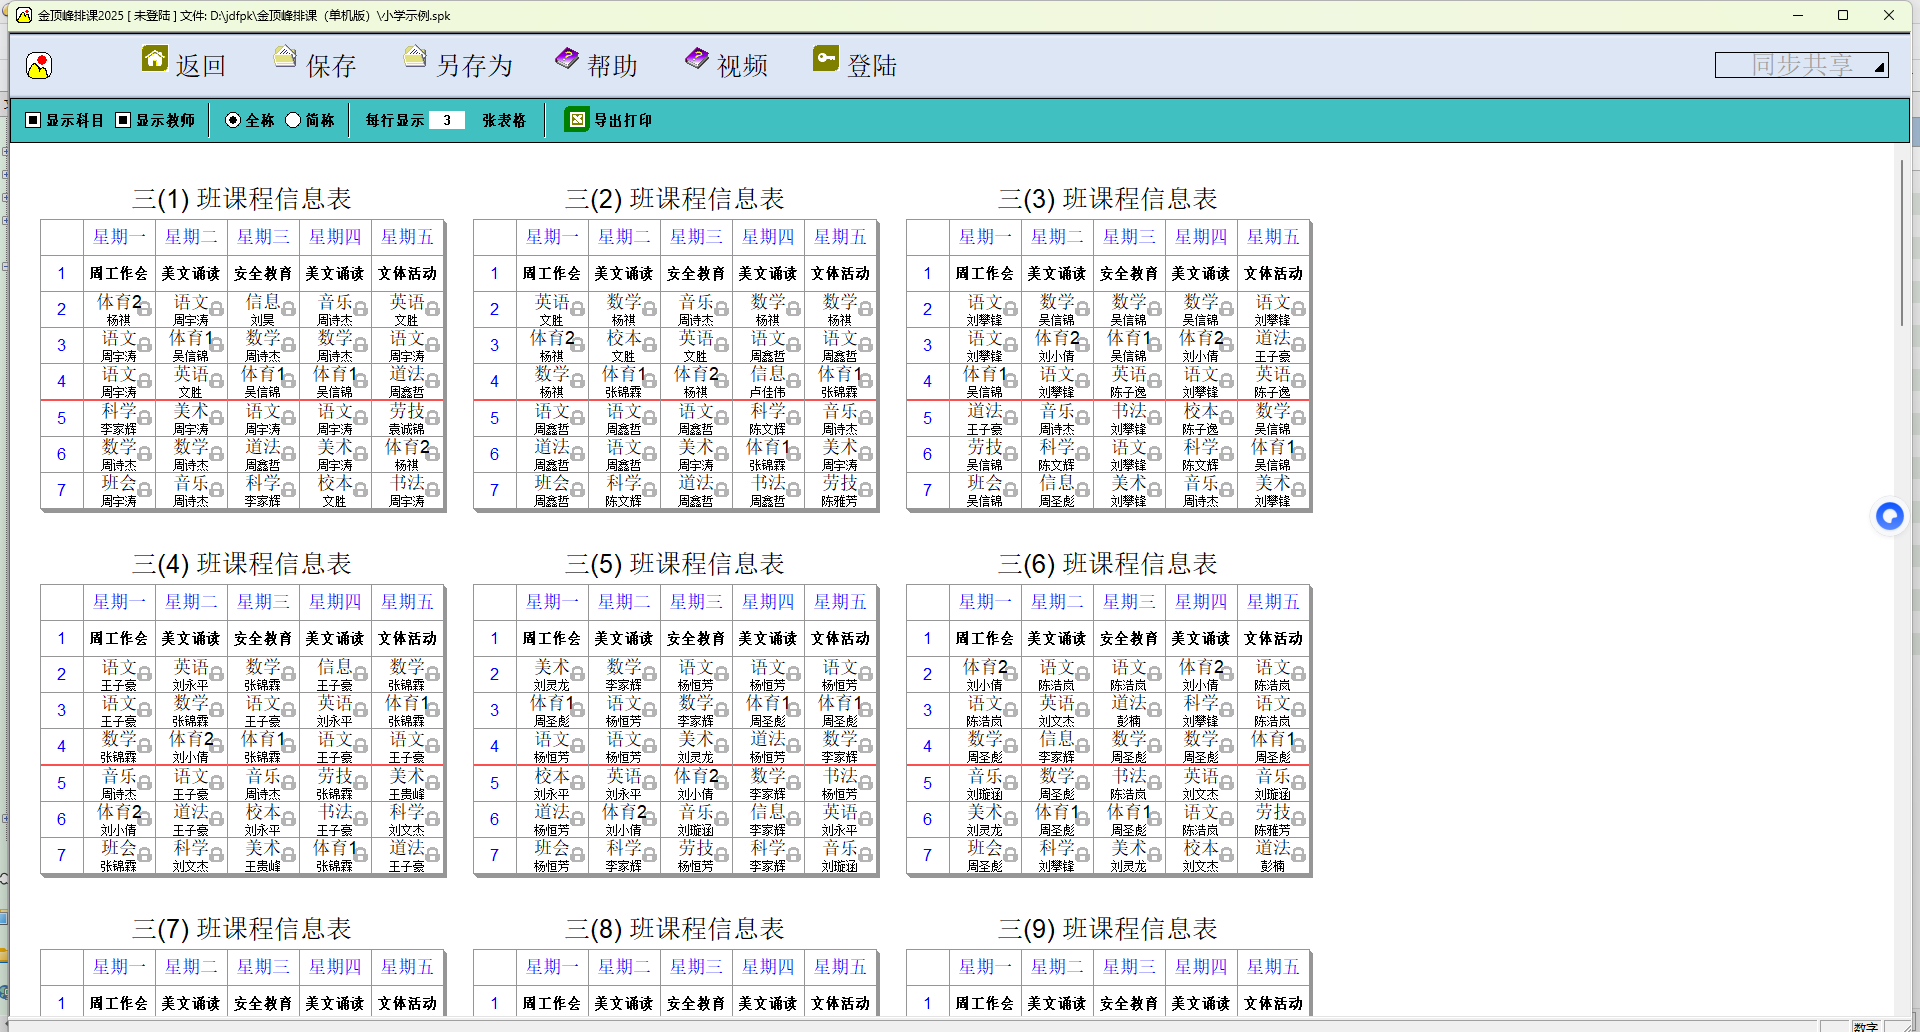Click lock icon on 三(4) Monday period 5 音乐
The width and height of the screenshot is (1920, 1032).
click(145, 783)
